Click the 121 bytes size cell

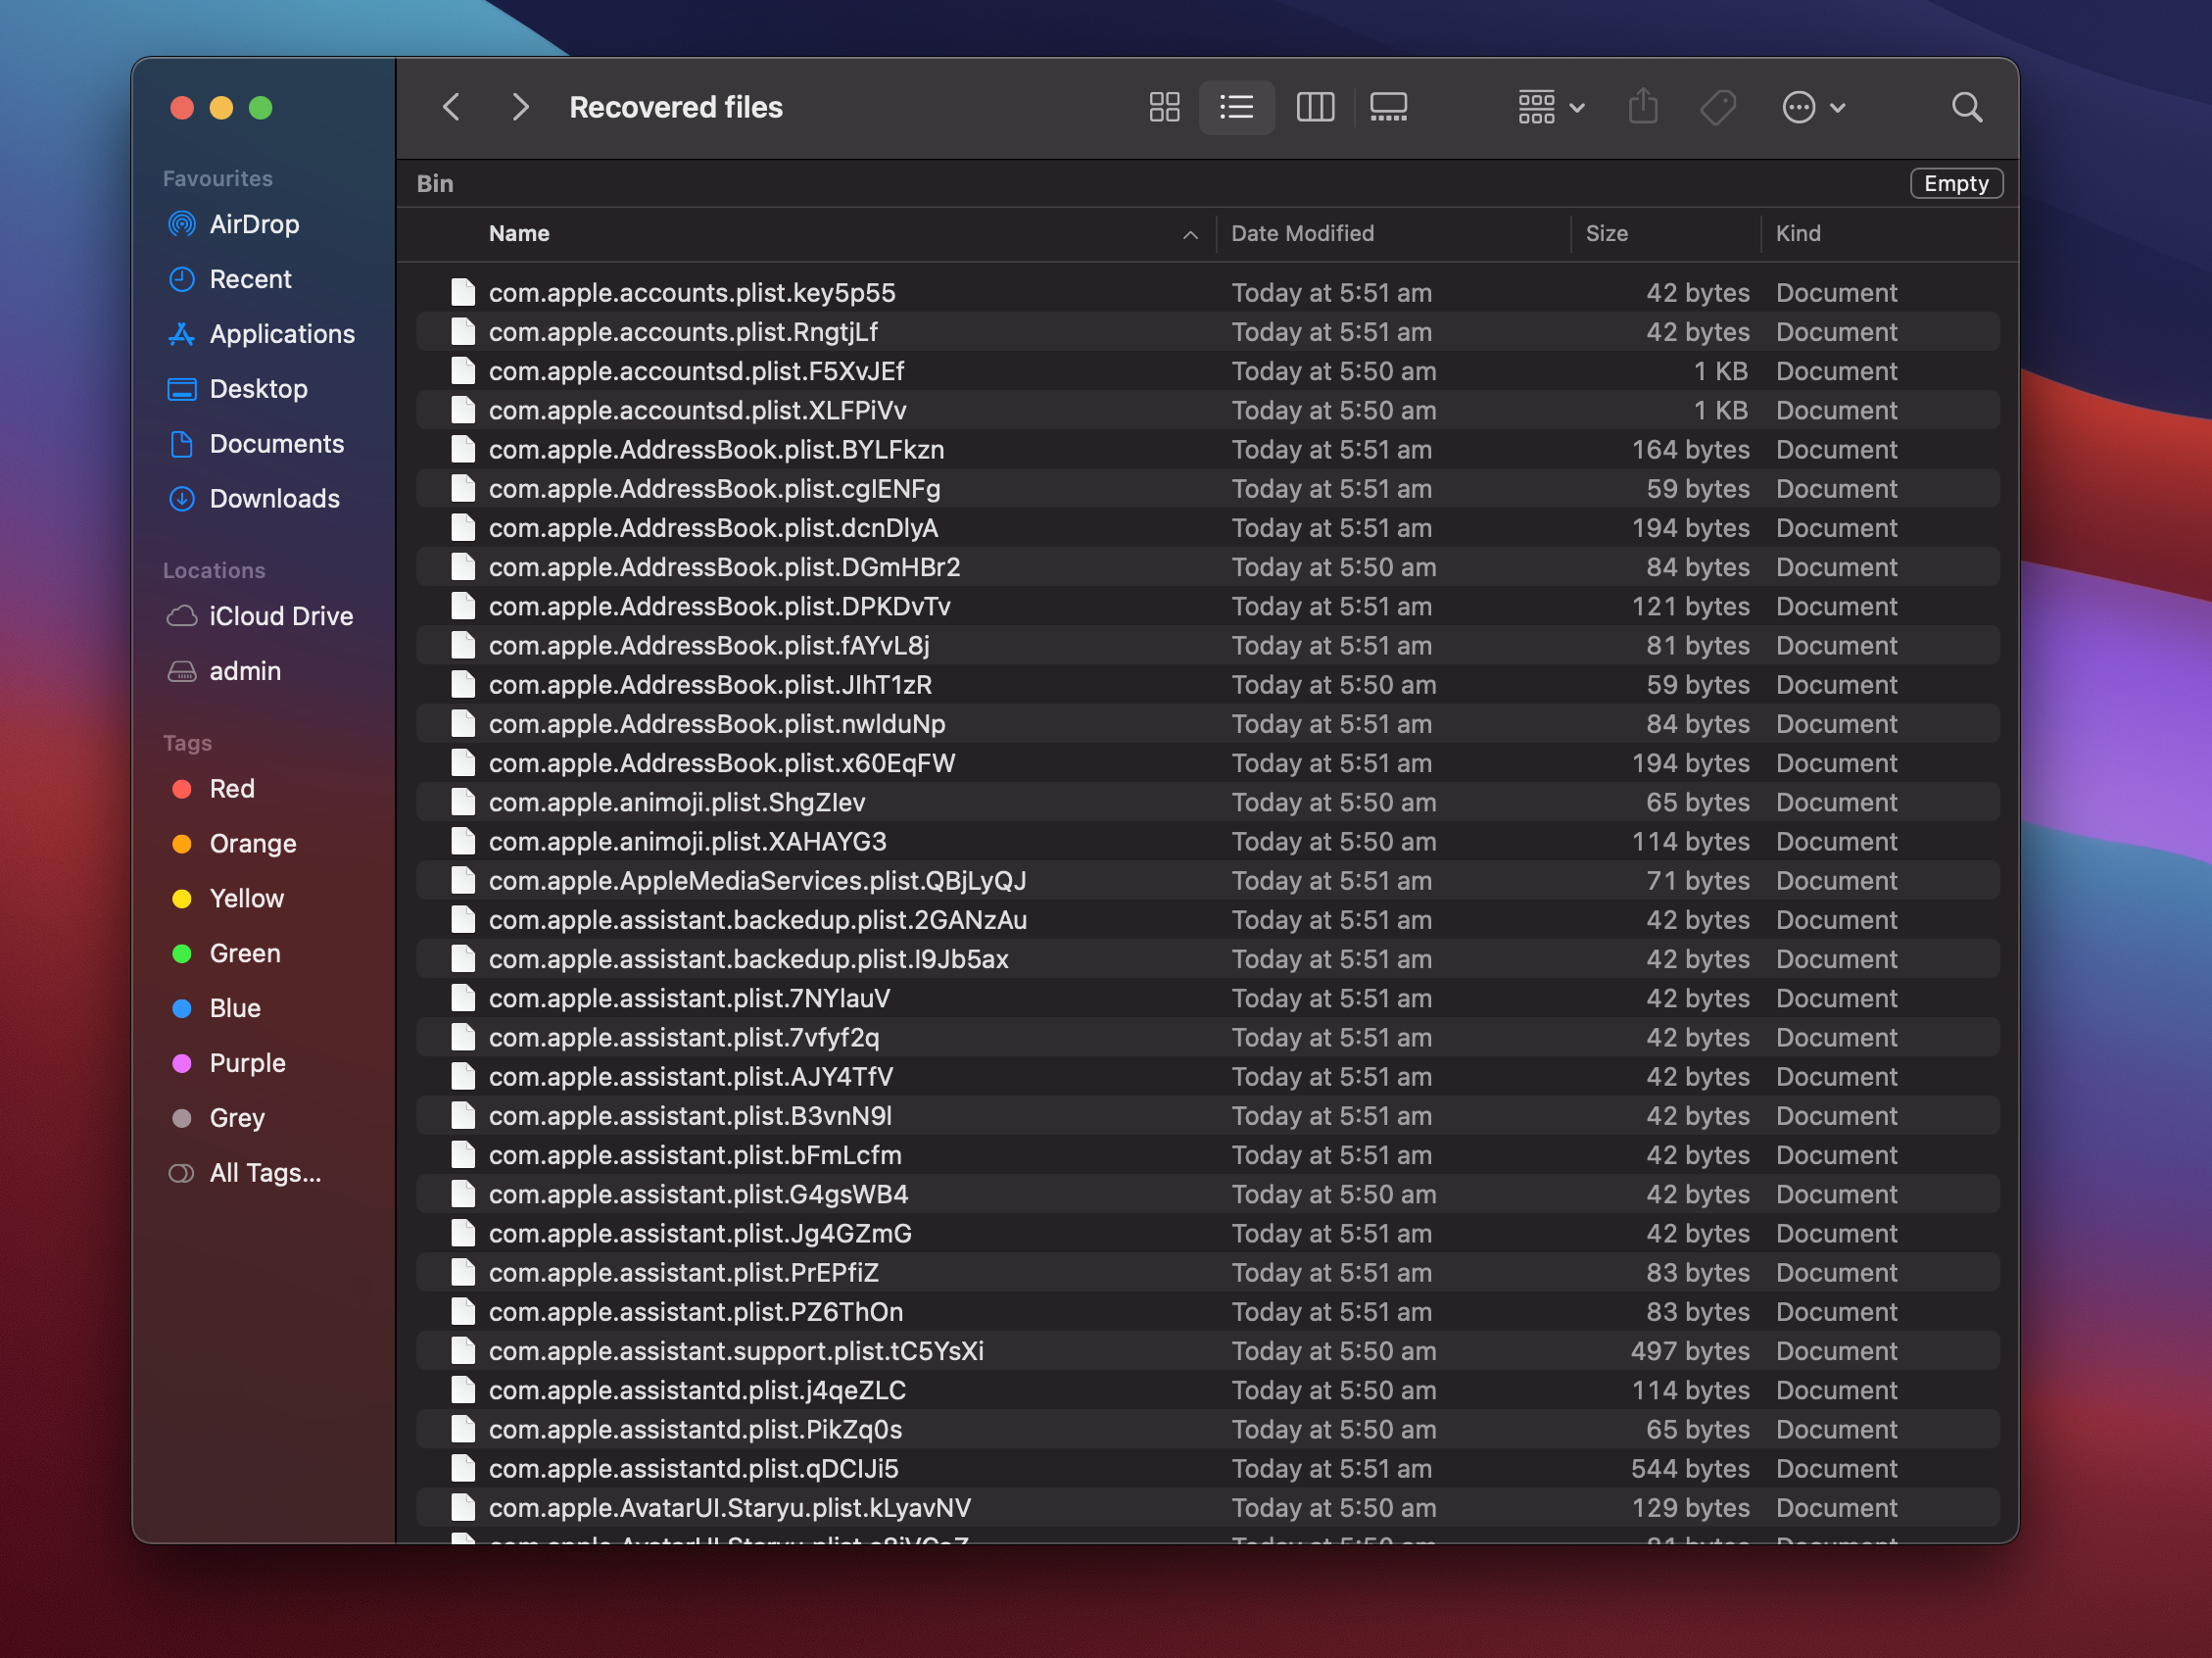[1689, 607]
